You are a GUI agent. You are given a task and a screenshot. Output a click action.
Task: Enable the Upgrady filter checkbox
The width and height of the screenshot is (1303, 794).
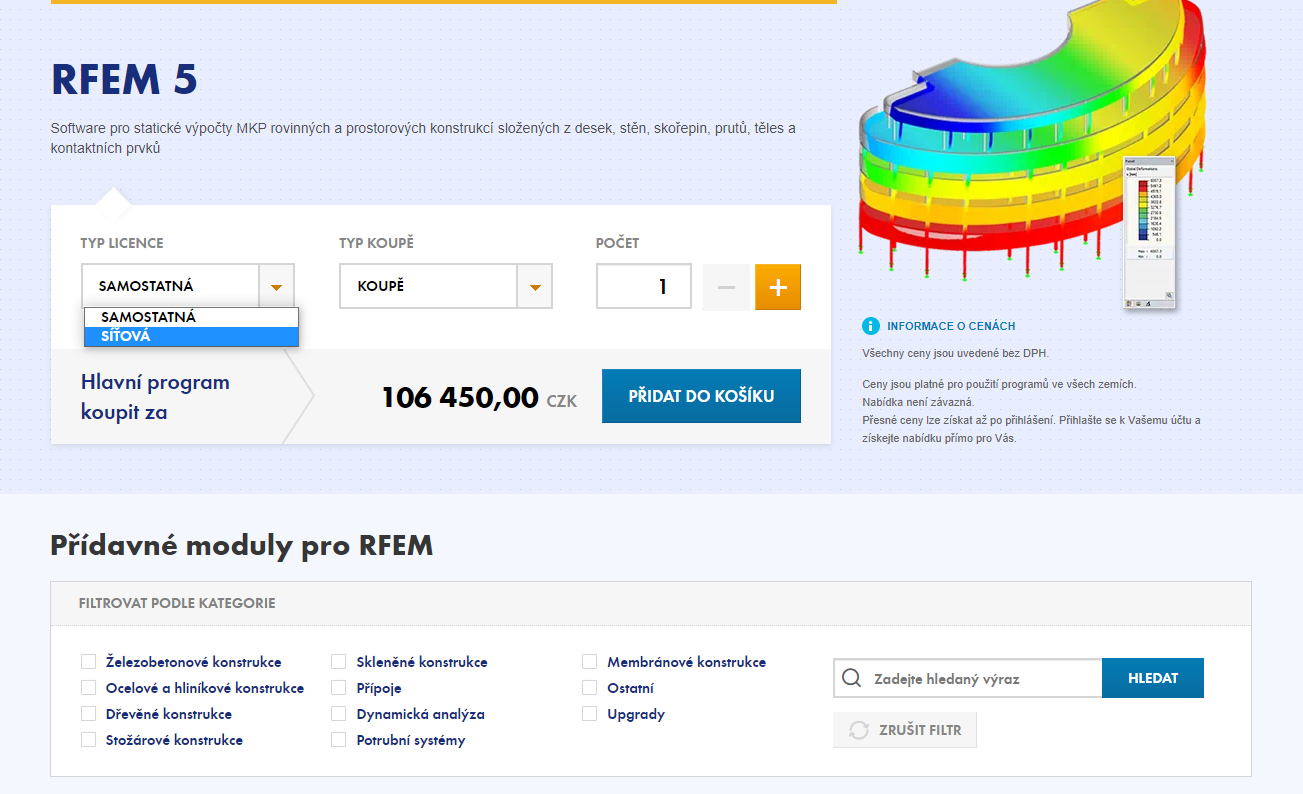(590, 714)
